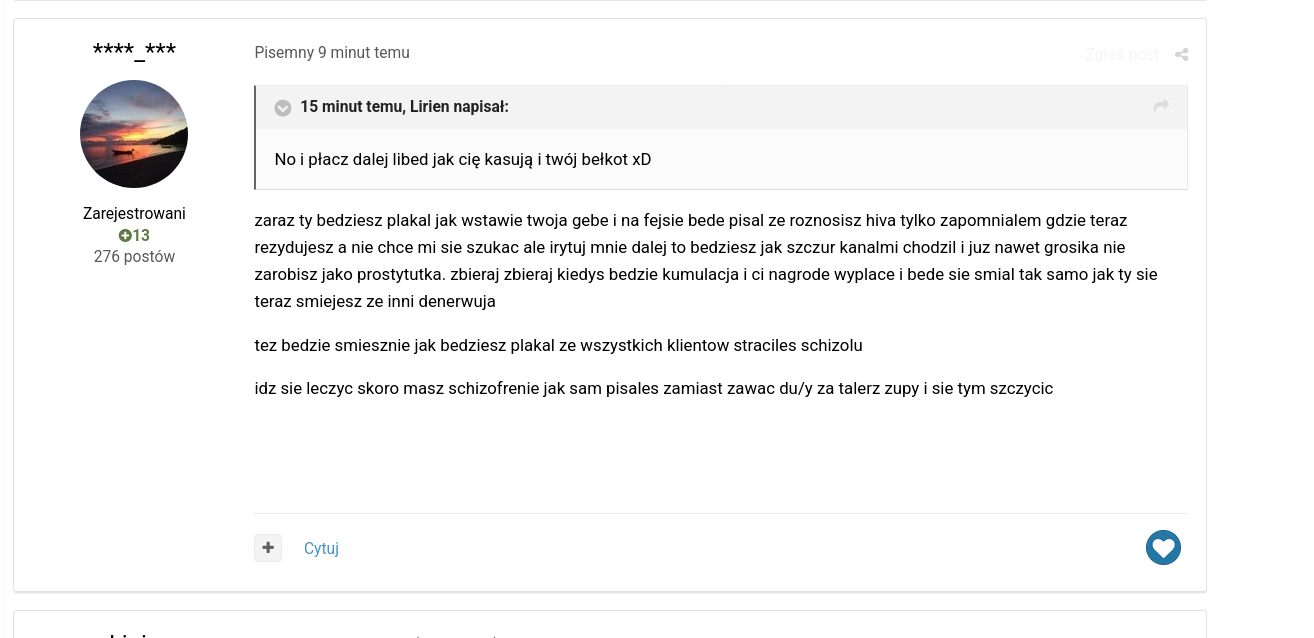Click the '276 postów' post count

(134, 257)
